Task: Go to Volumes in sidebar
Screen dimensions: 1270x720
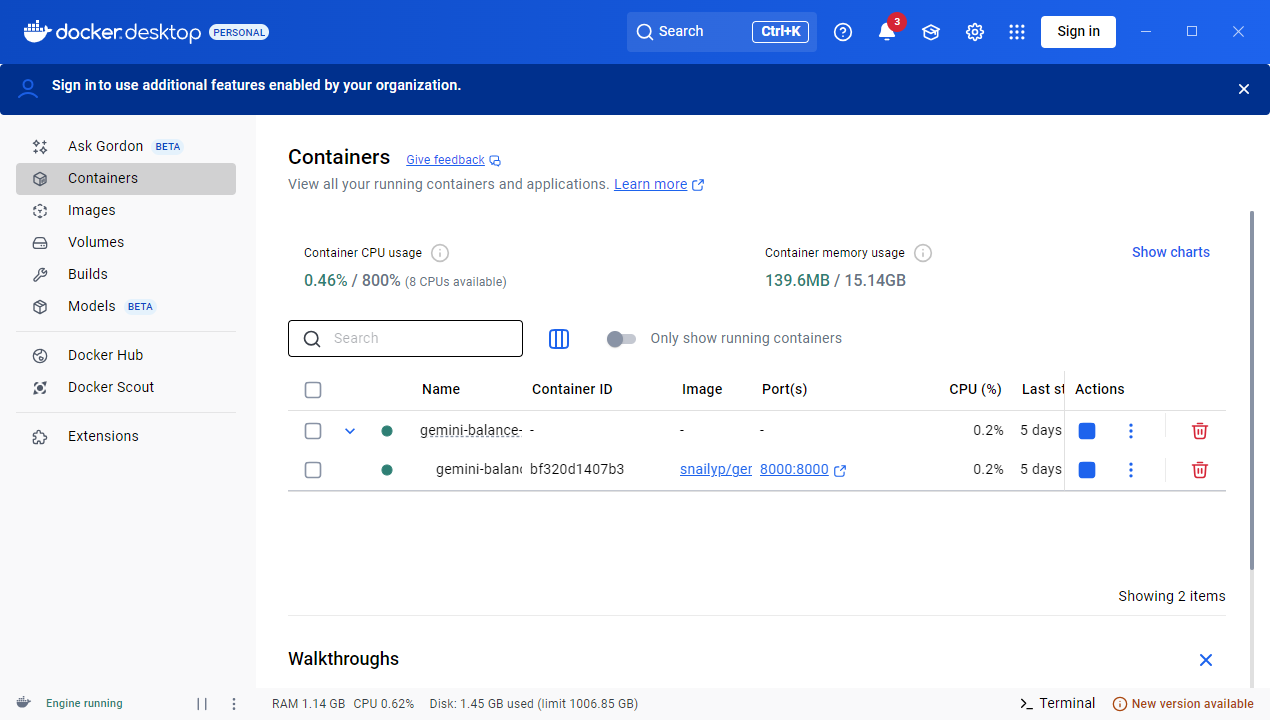Action: [126, 243]
